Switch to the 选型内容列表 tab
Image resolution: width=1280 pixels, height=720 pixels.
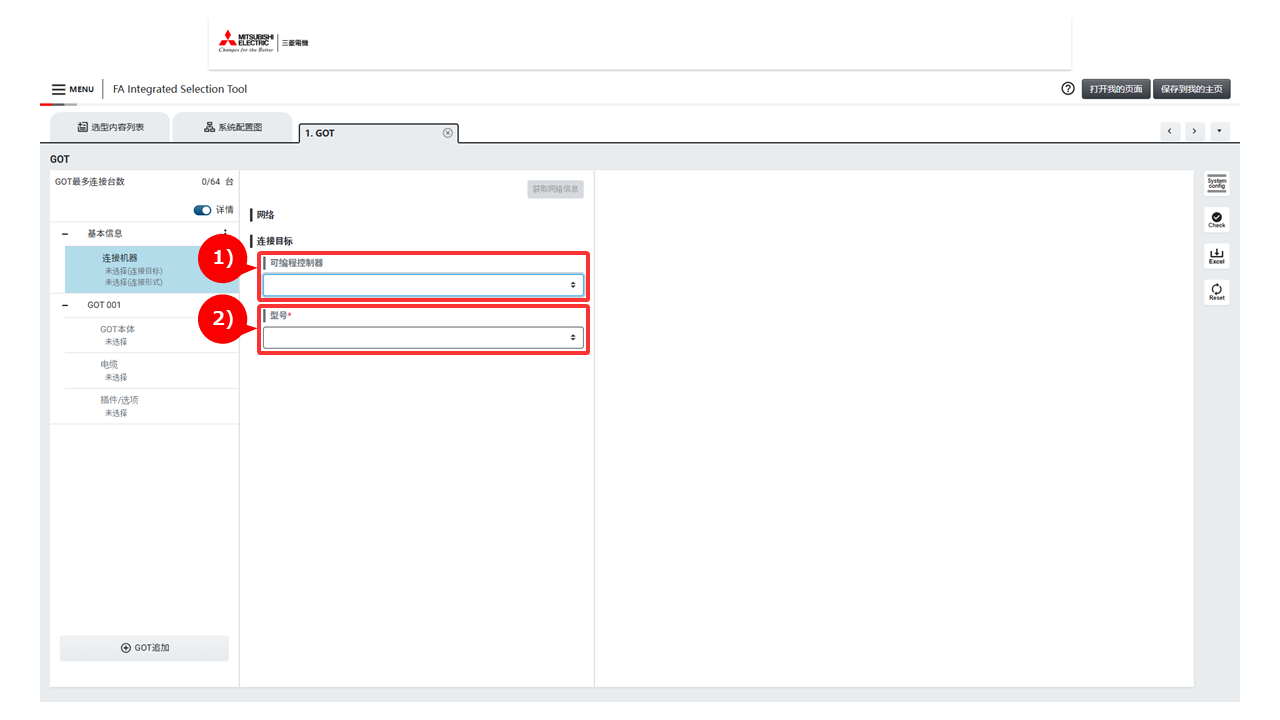click(111, 127)
